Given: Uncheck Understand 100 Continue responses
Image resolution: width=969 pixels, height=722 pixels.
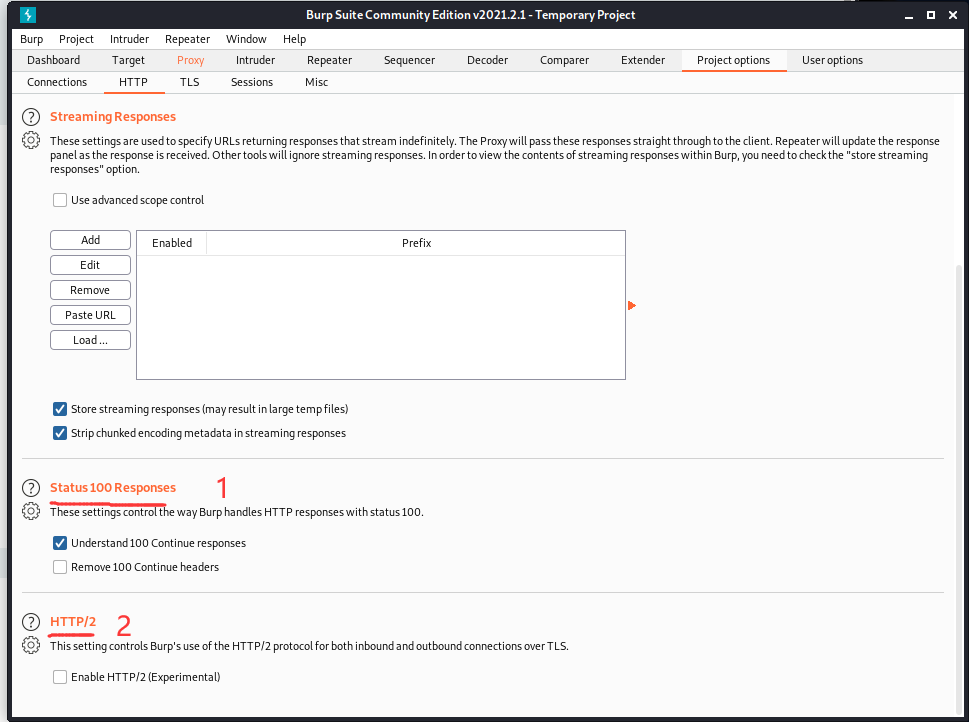Looking at the screenshot, I should pos(60,543).
